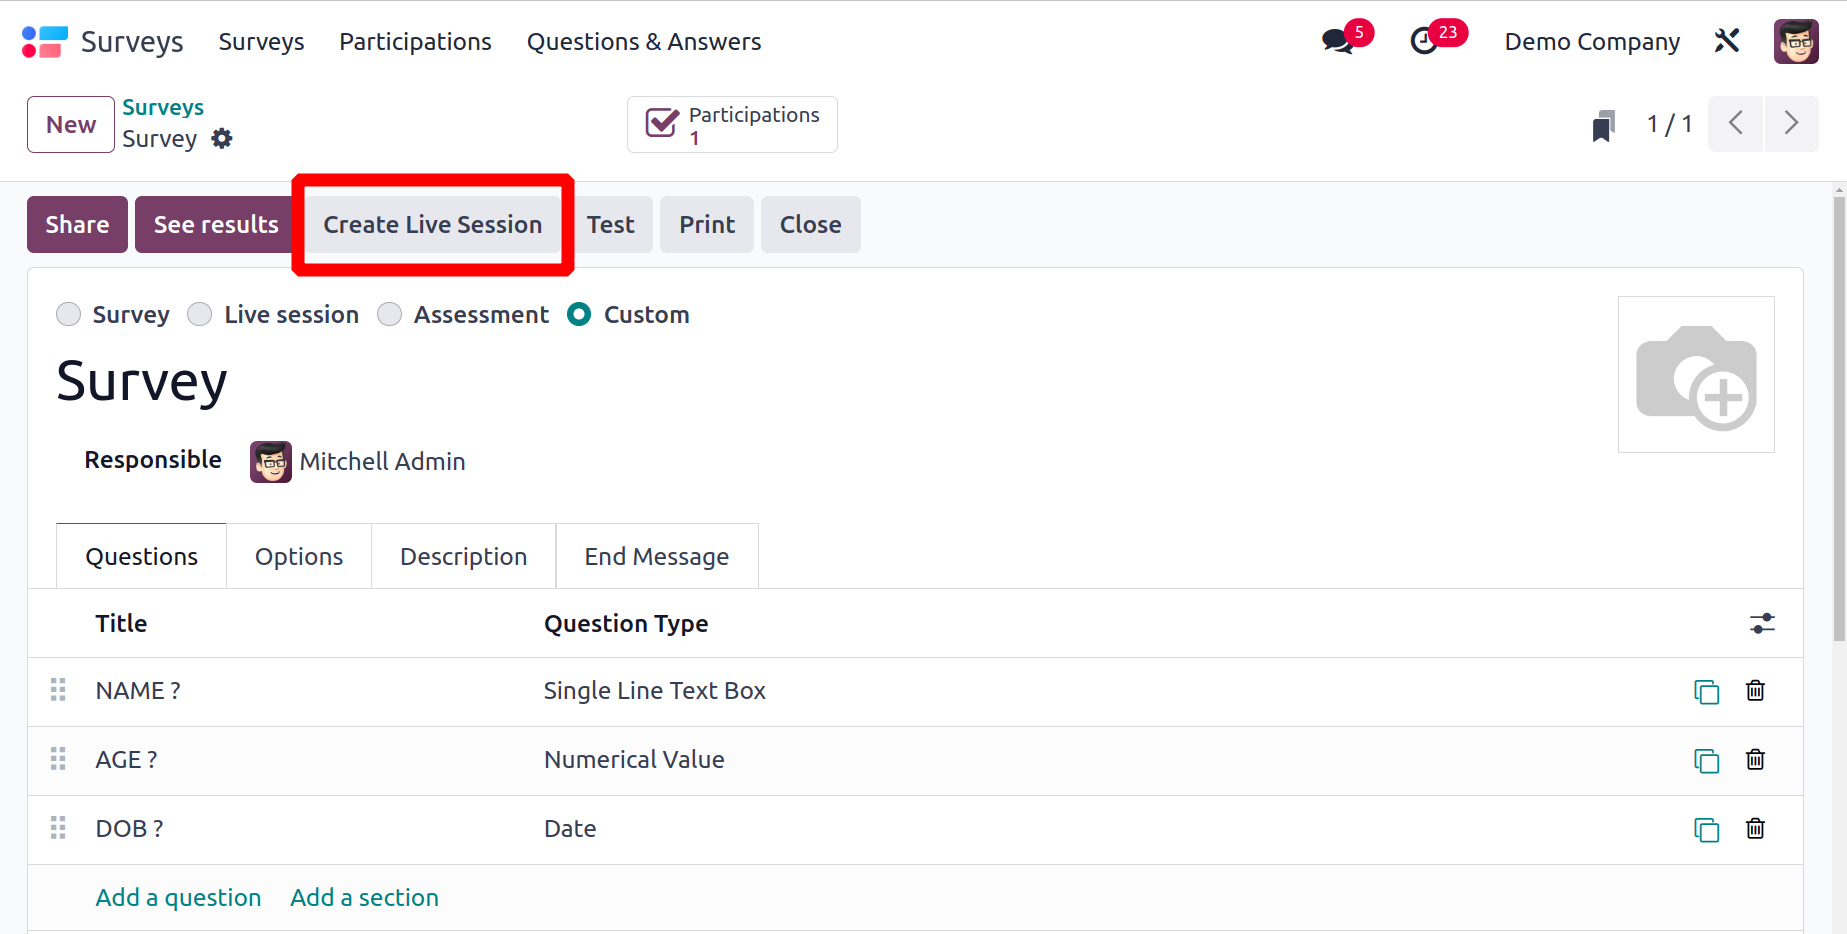Click the bookmark icon near pager

coord(1603,125)
